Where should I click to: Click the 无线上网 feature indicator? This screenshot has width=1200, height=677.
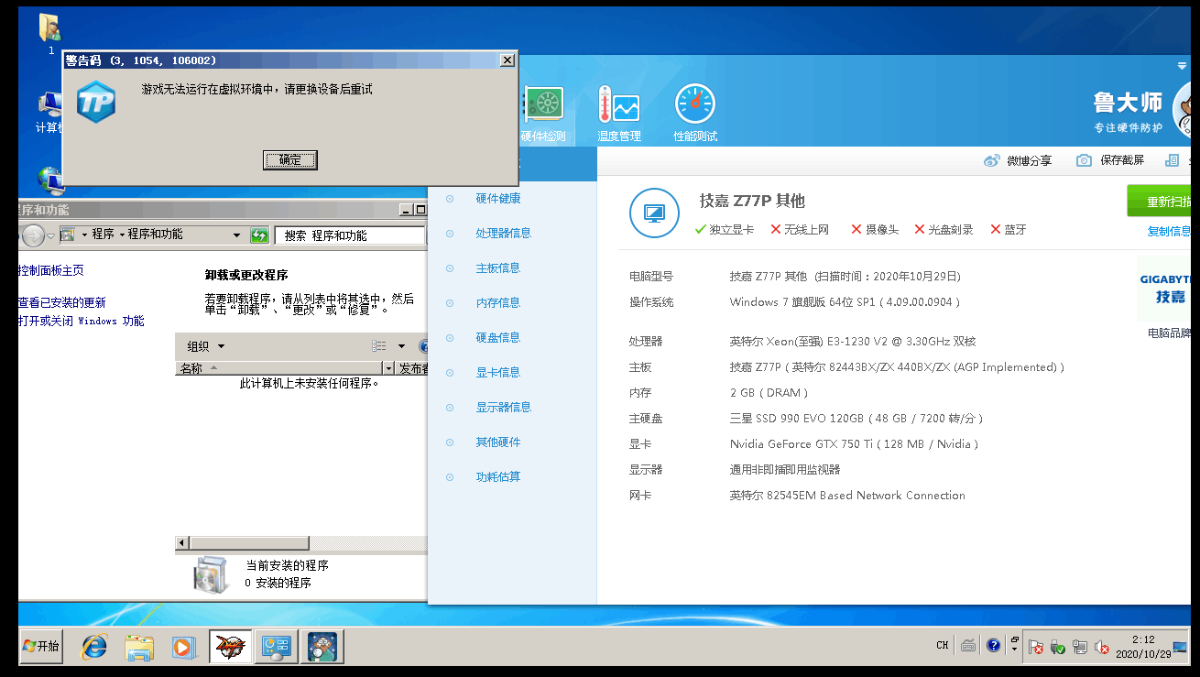click(x=799, y=229)
